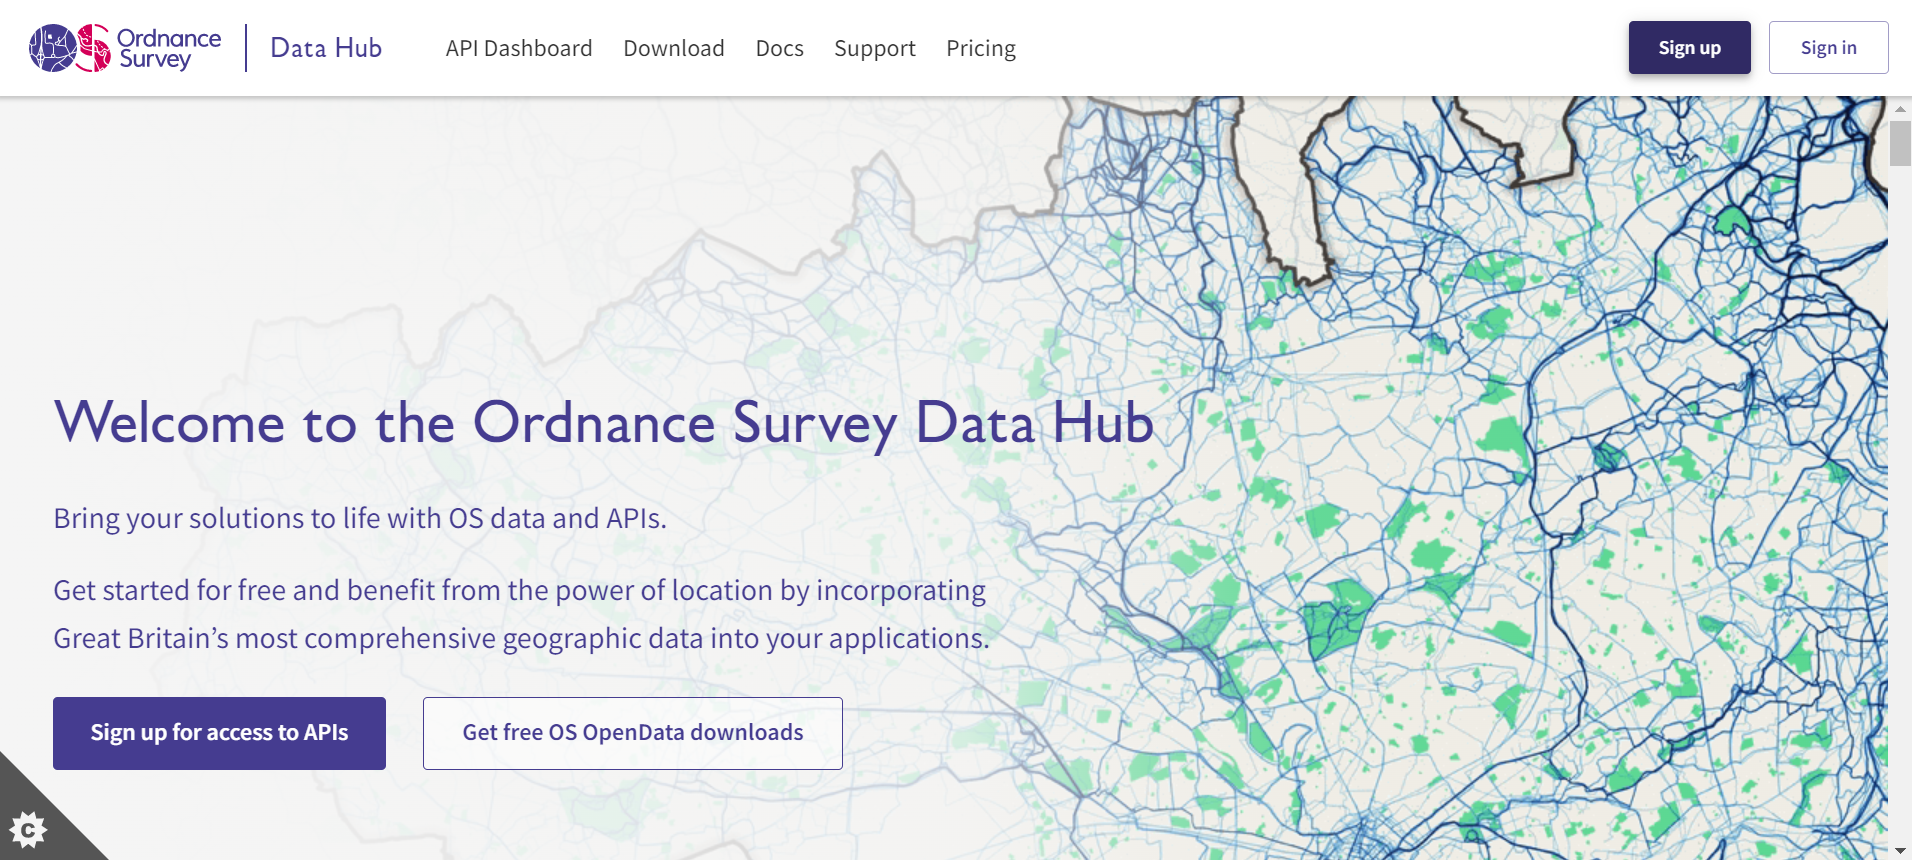Open the cookie settings icon
Viewport: 1912px width, 860px height.
28,829
